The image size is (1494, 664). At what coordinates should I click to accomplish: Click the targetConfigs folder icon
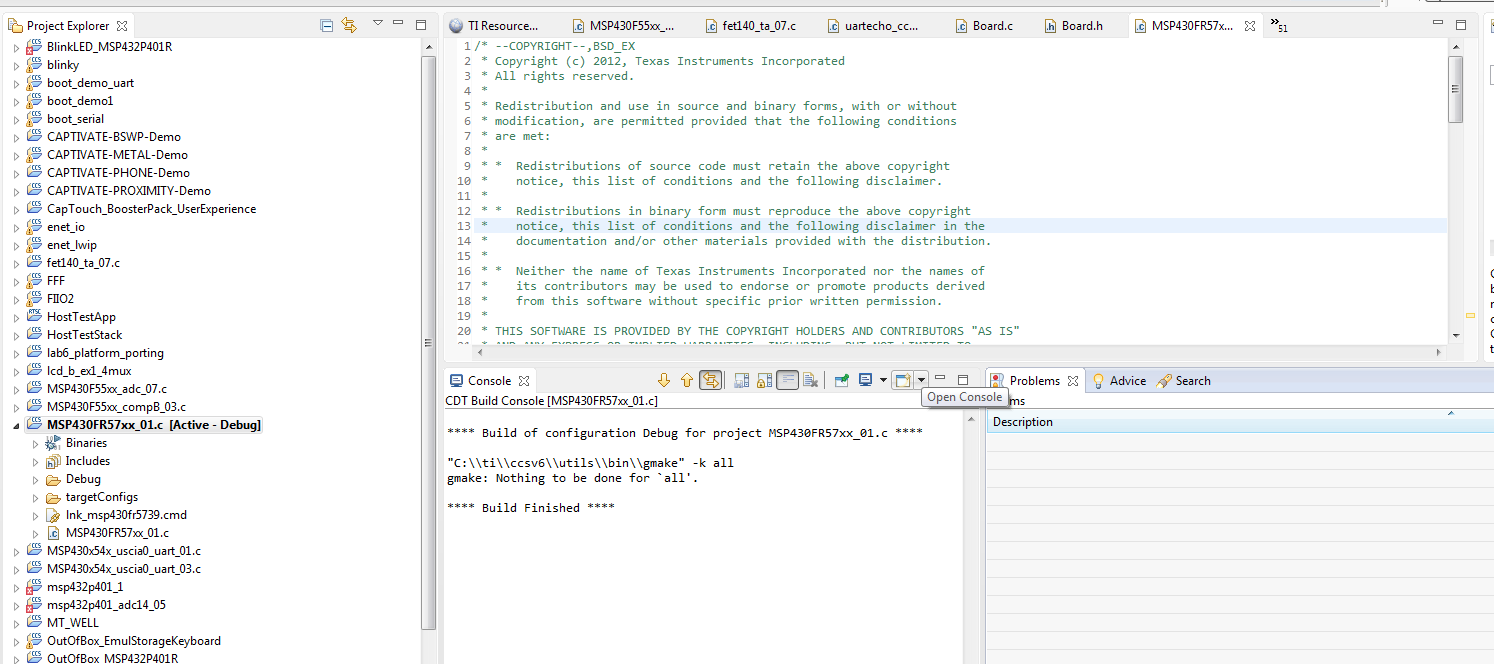(53, 497)
